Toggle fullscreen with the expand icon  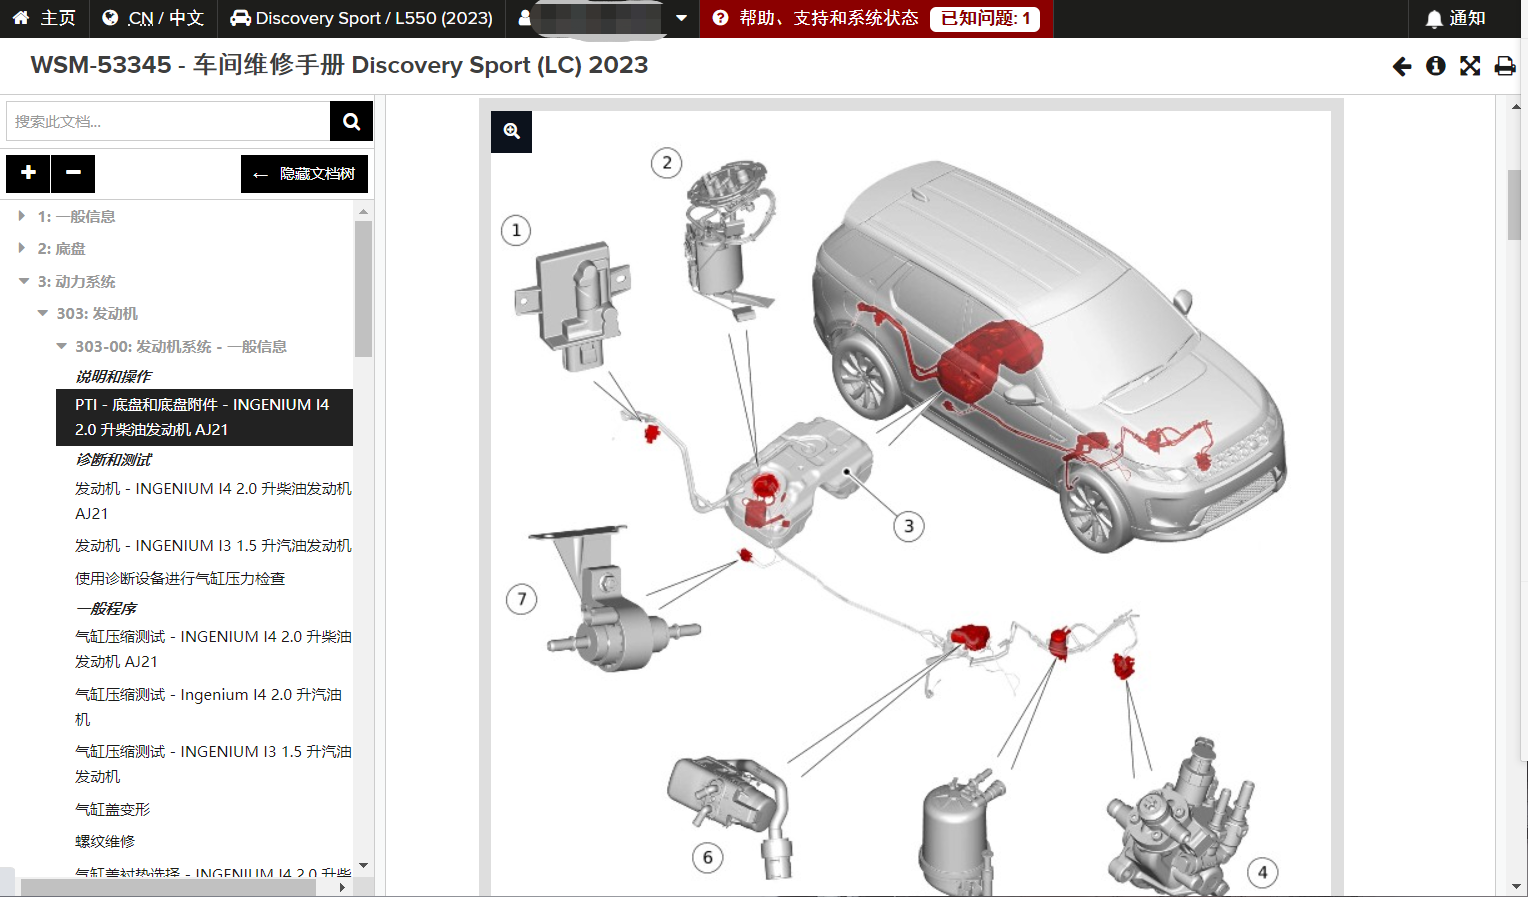pos(1470,66)
